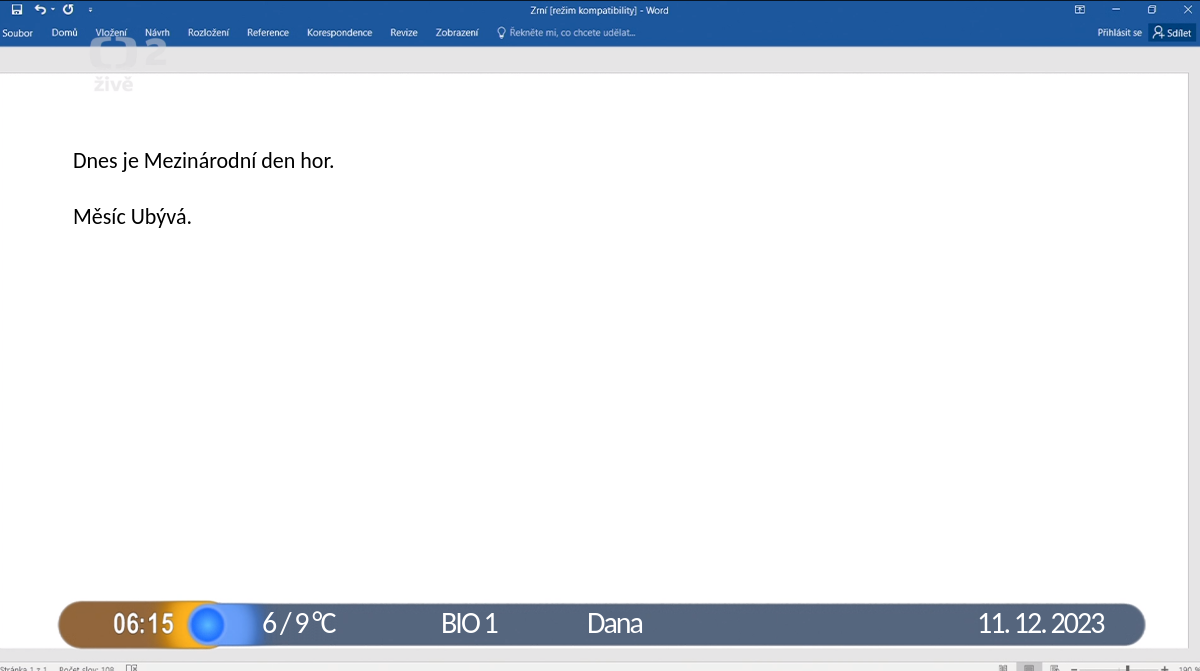Click the time 06:15 in the overlay bar

pyautogui.click(x=143, y=625)
